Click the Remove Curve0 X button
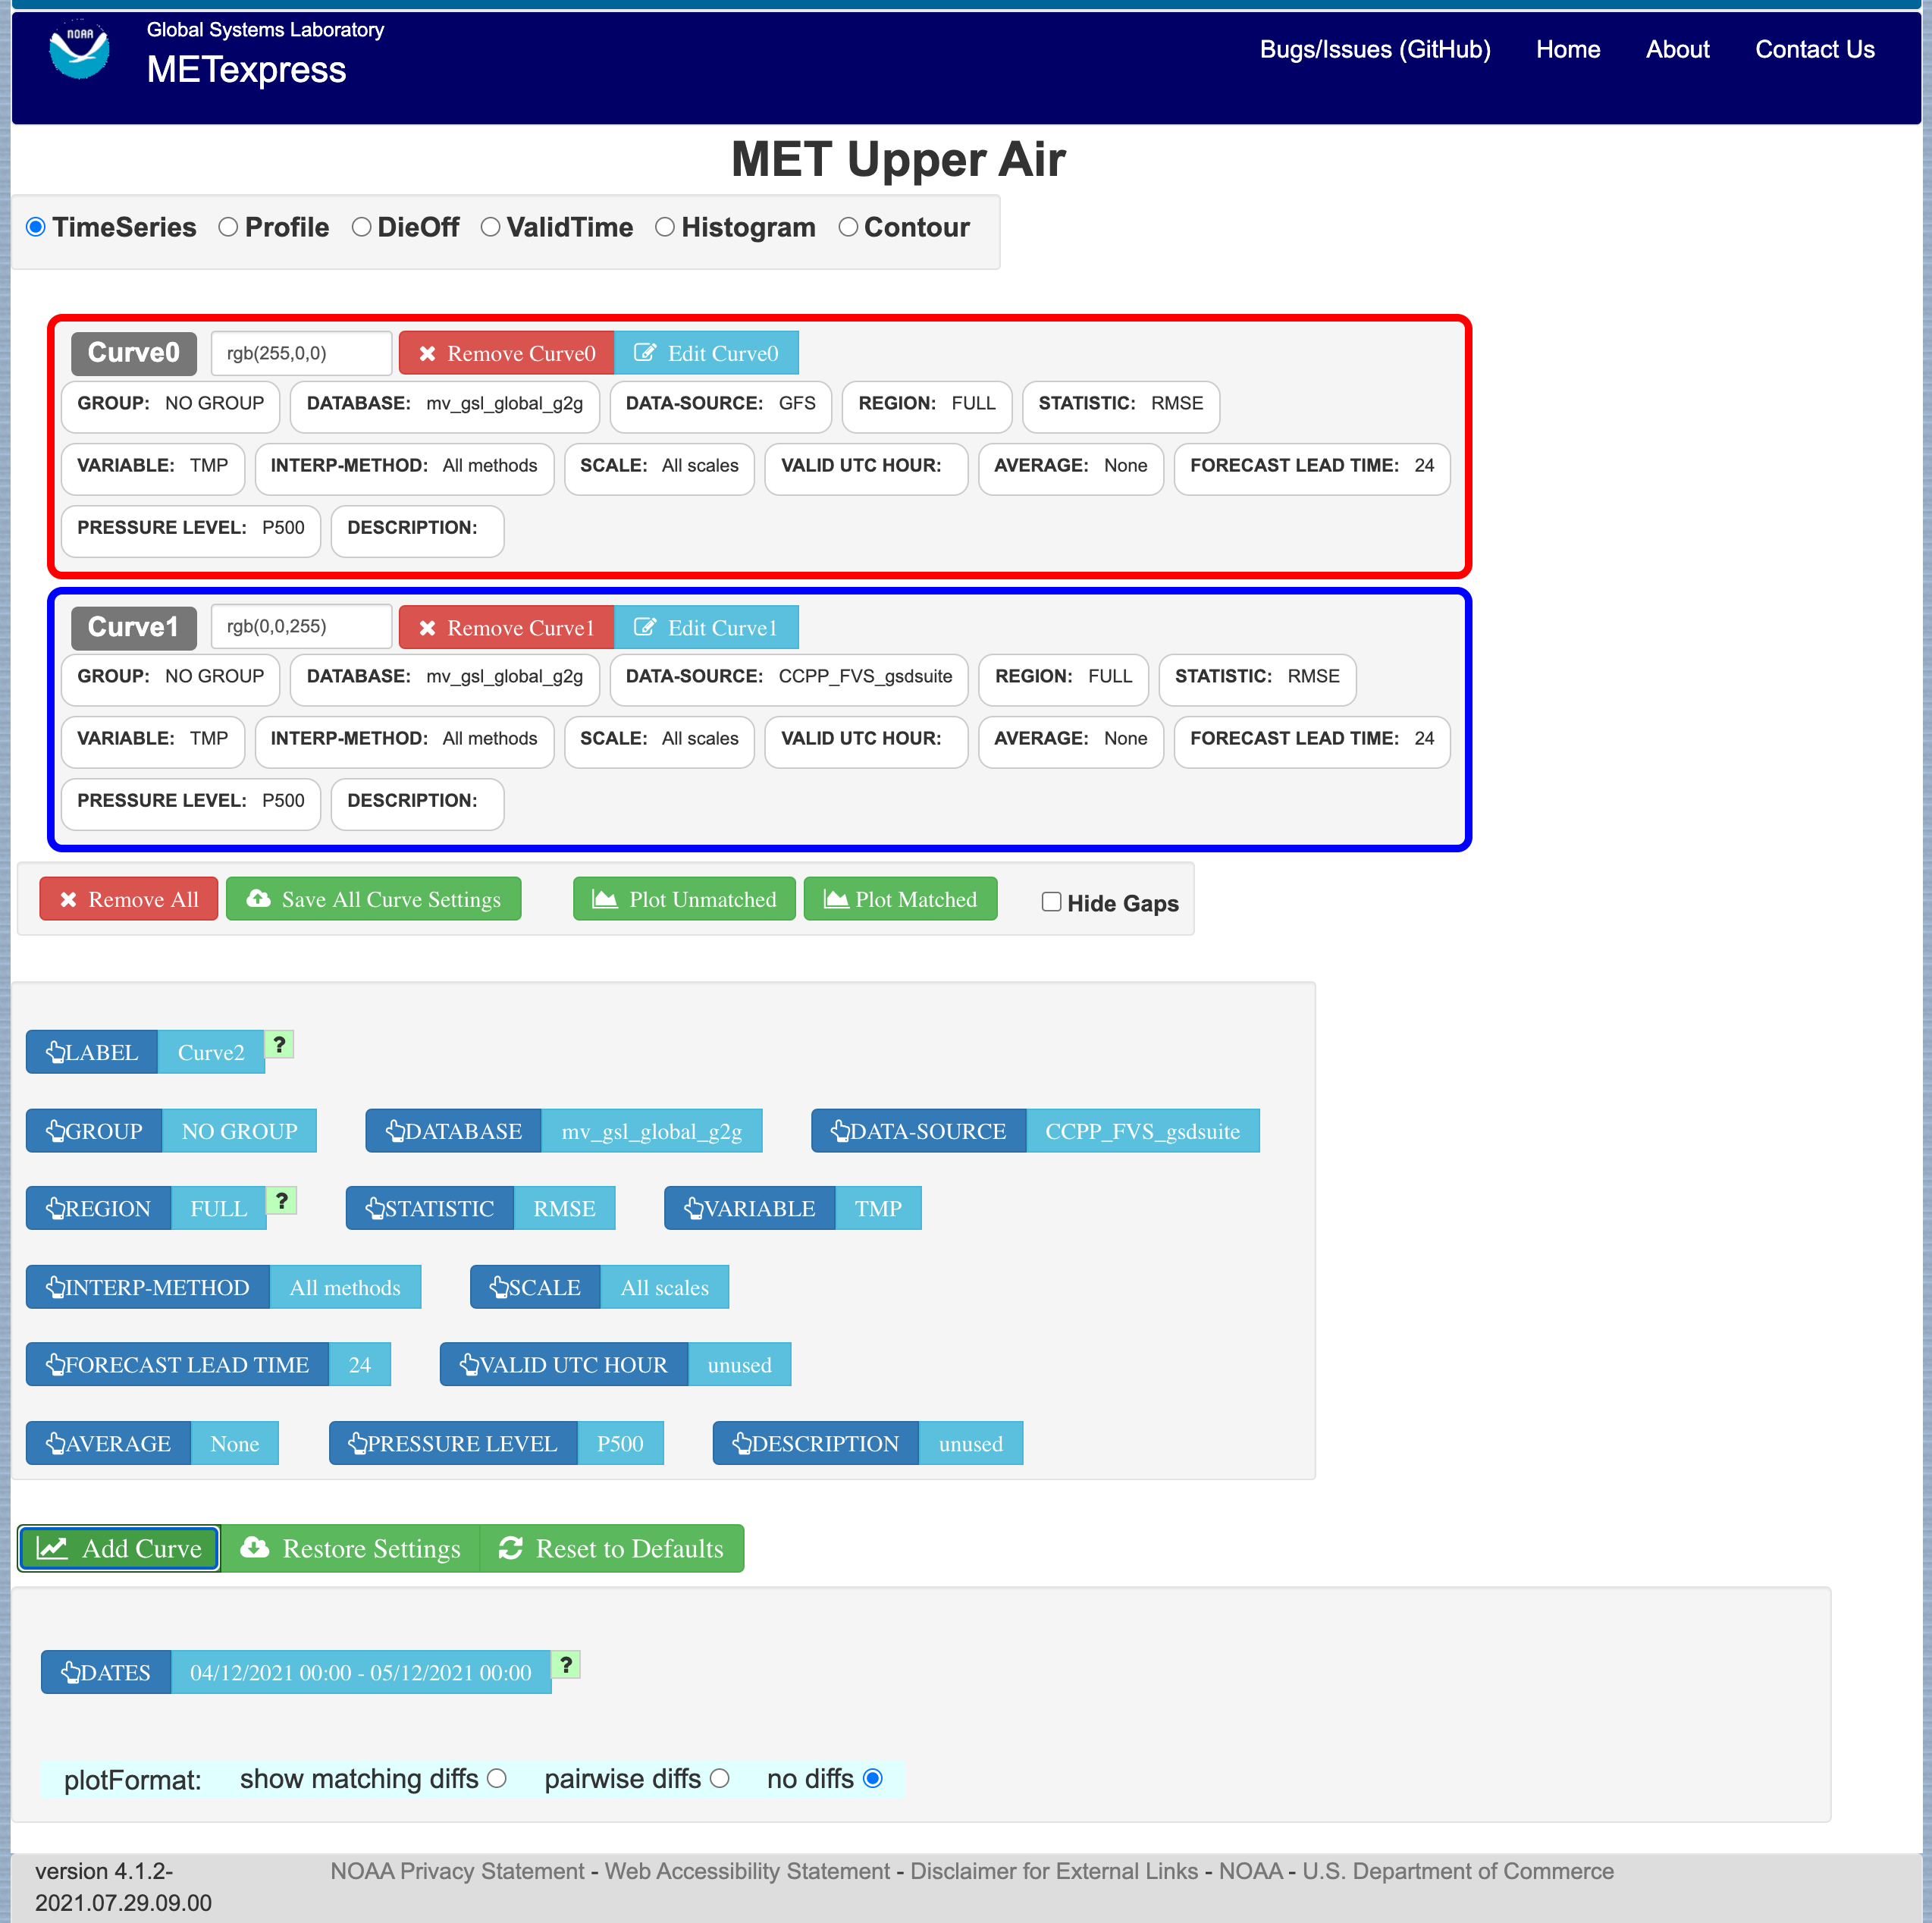The width and height of the screenshot is (1932, 1923). click(x=506, y=353)
